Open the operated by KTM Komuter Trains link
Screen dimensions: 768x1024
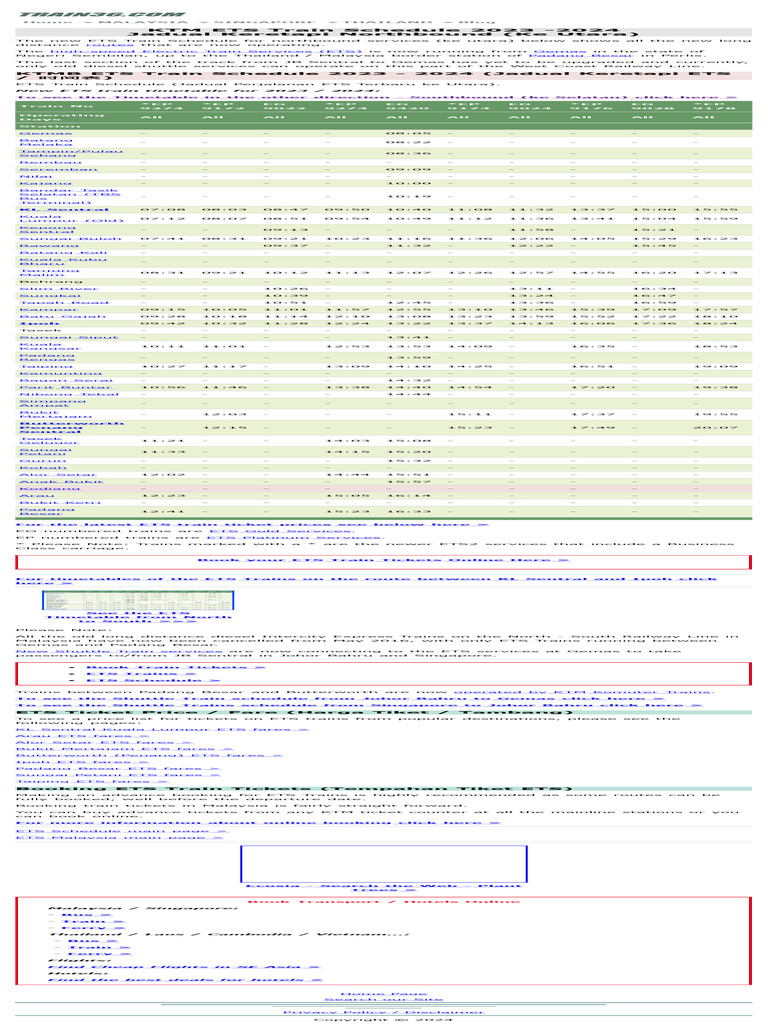tap(583, 691)
